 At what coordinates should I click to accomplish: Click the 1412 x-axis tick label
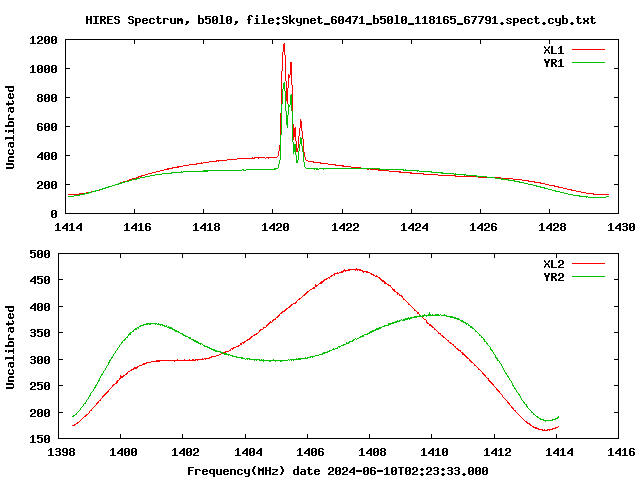tap(497, 452)
